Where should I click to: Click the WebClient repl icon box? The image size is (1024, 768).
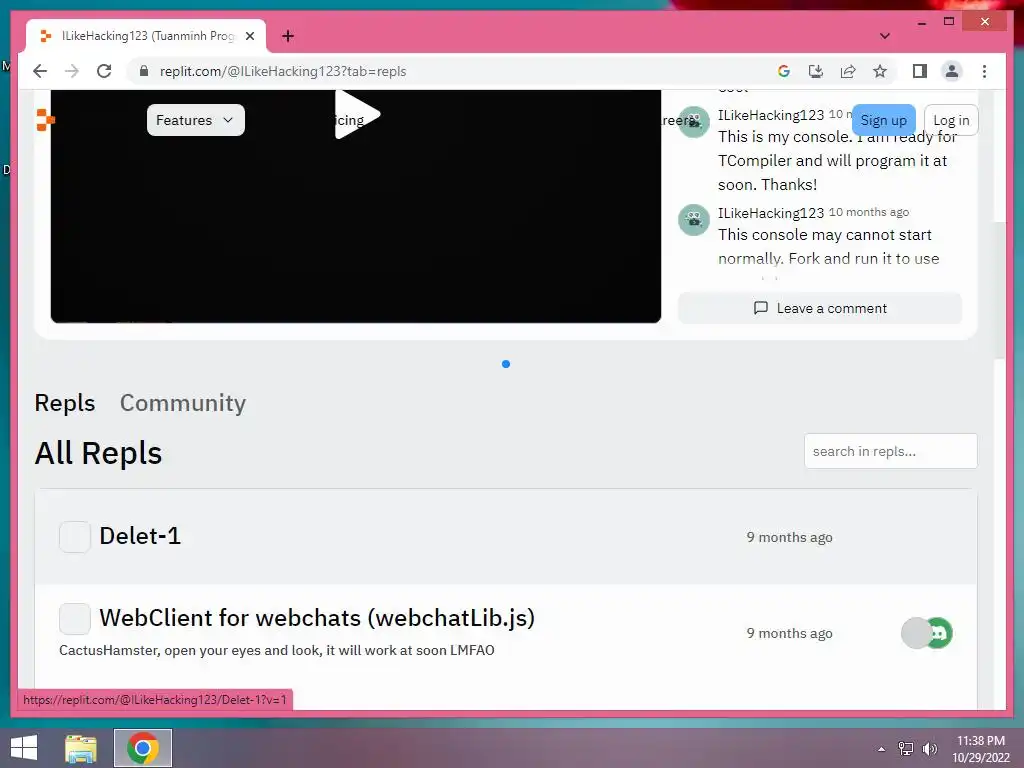(x=75, y=618)
